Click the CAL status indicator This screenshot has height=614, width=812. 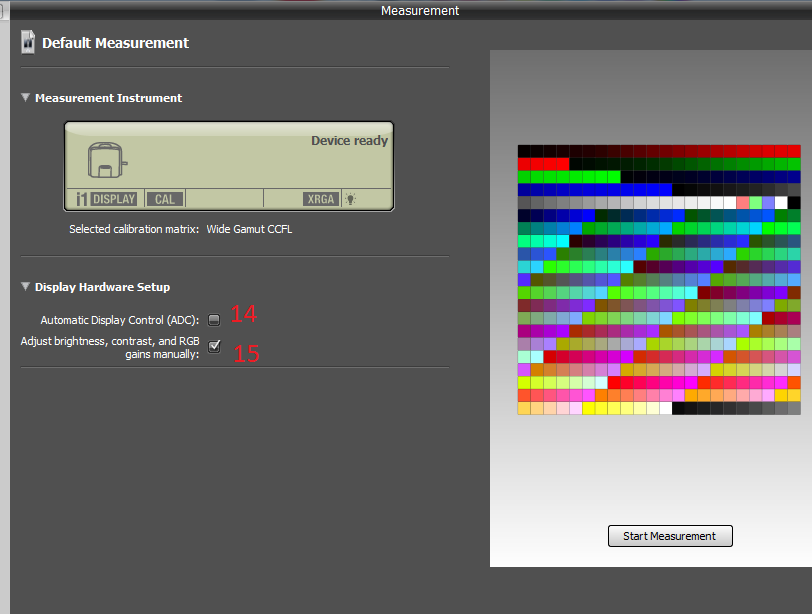165,199
